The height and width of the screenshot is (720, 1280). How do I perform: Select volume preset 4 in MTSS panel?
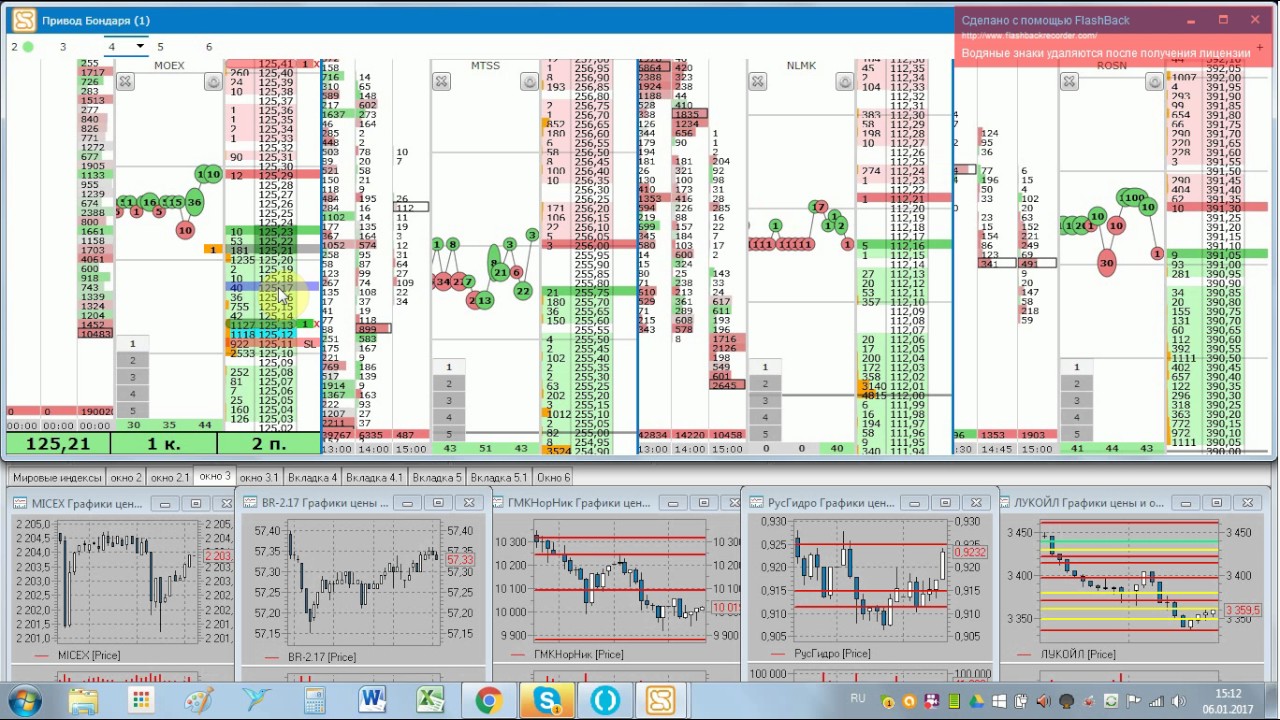pos(449,417)
